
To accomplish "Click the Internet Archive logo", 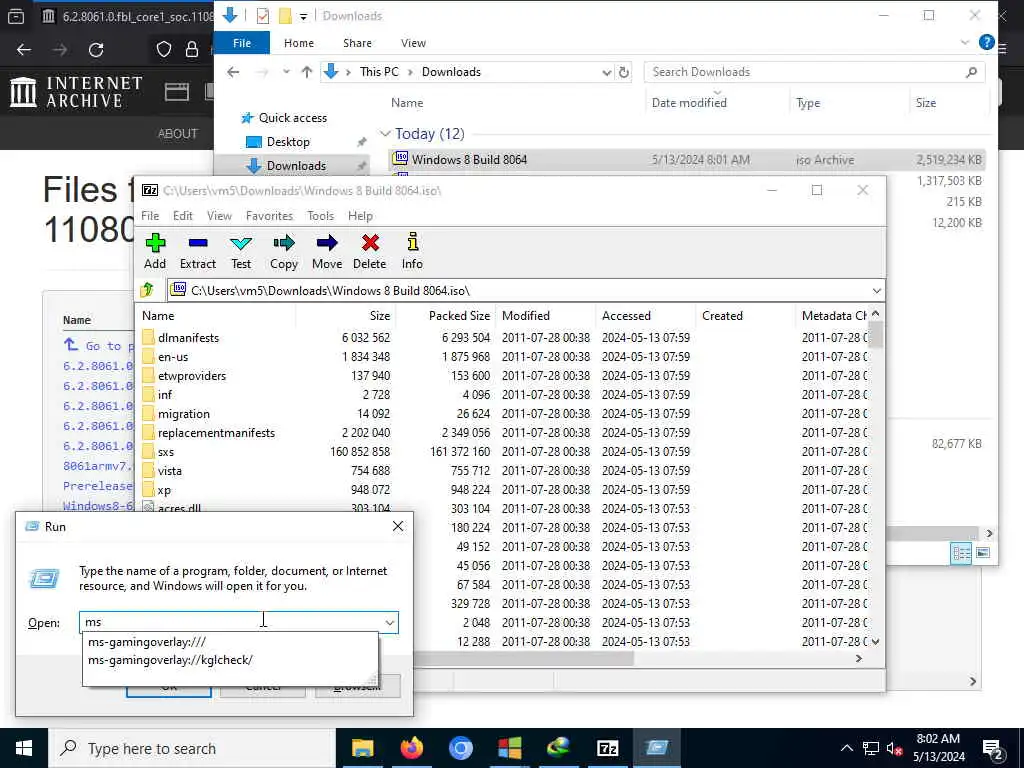I will click(x=76, y=91).
